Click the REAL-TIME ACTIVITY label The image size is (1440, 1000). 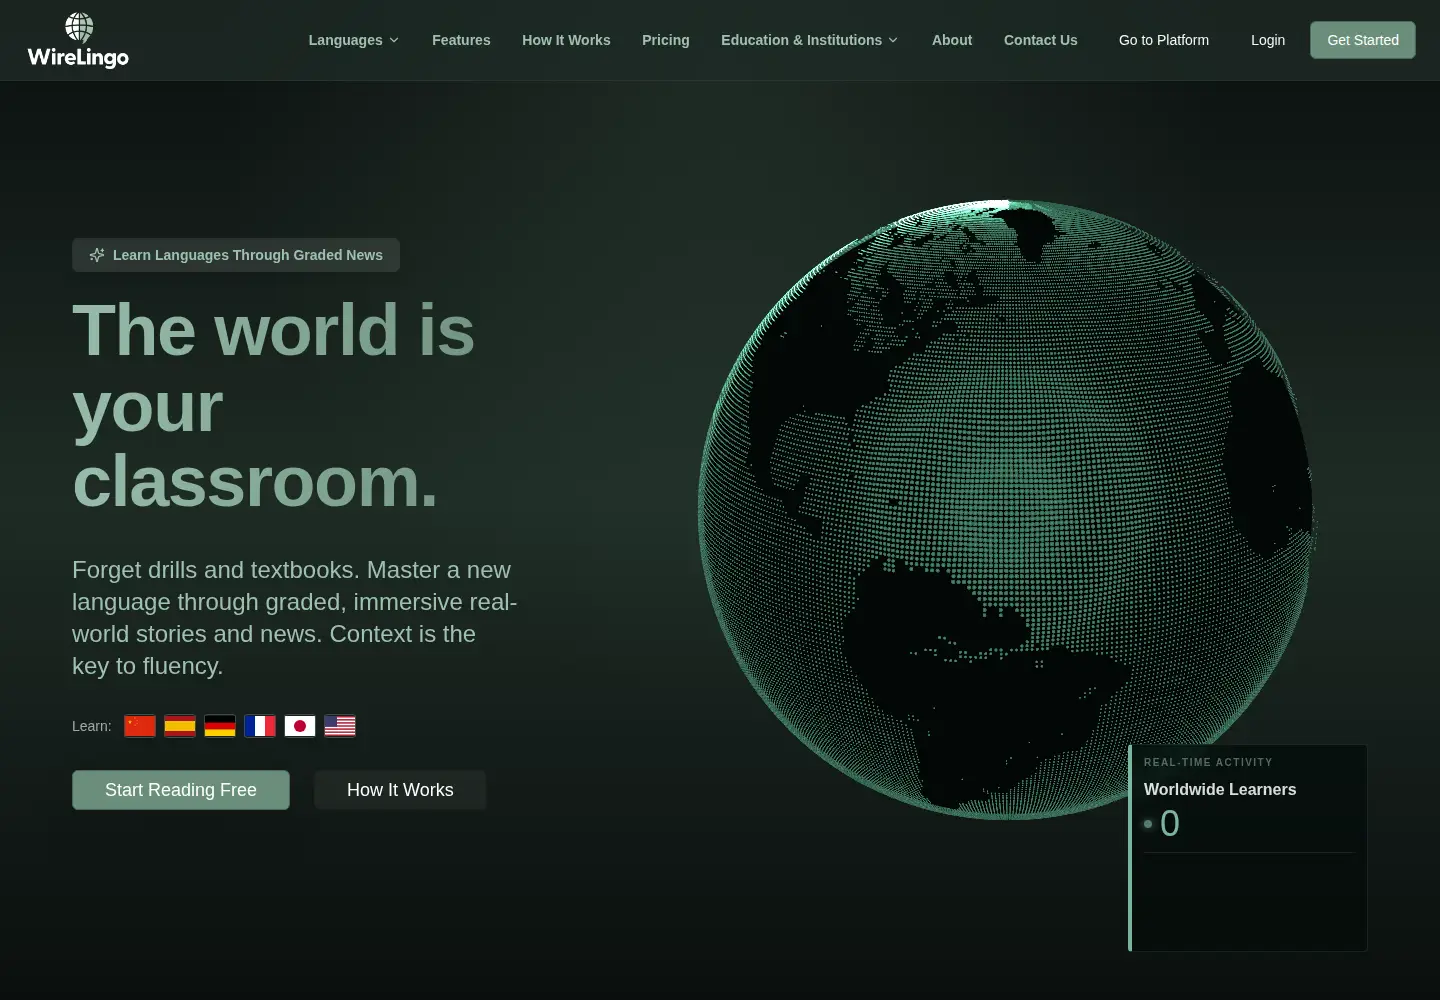click(1208, 762)
